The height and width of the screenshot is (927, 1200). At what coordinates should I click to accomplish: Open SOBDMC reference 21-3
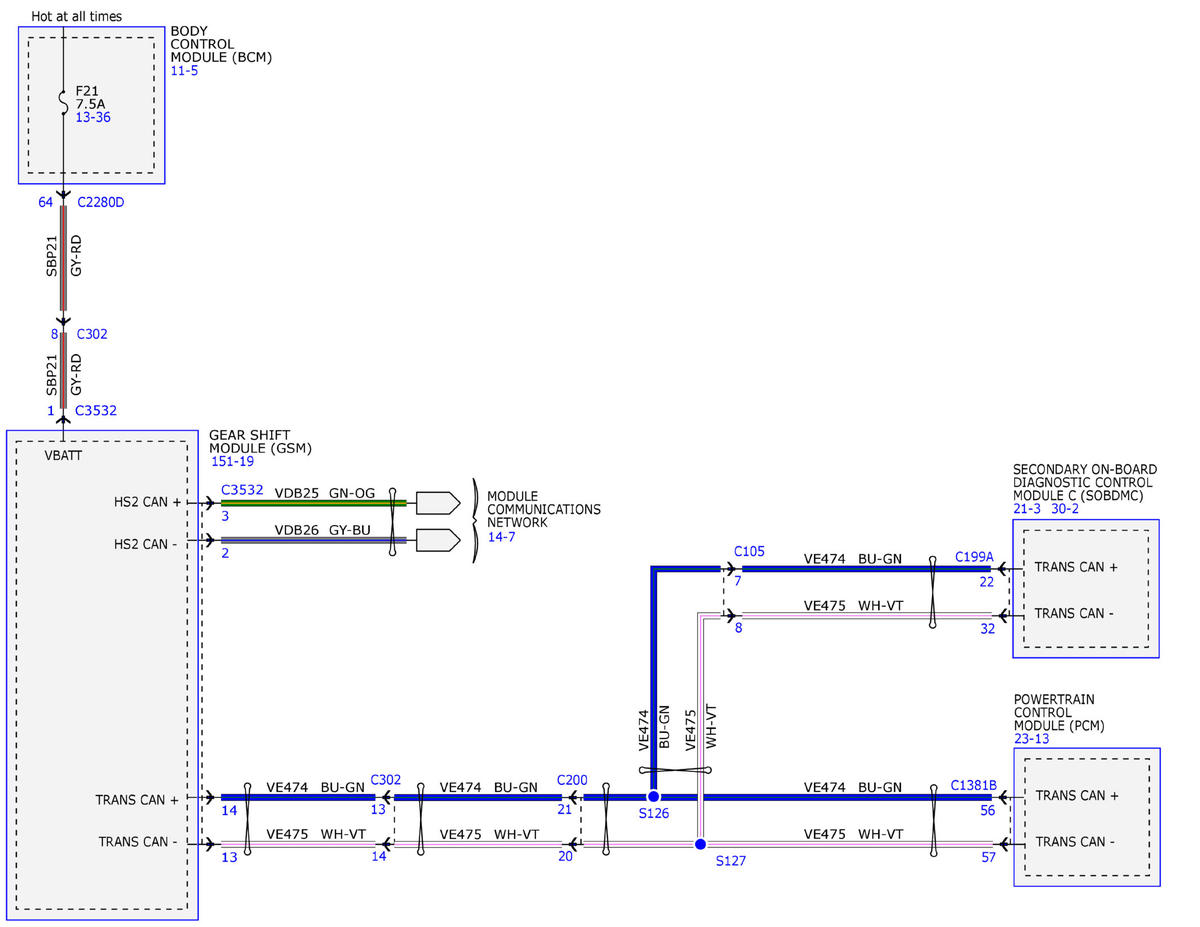click(x=1027, y=509)
